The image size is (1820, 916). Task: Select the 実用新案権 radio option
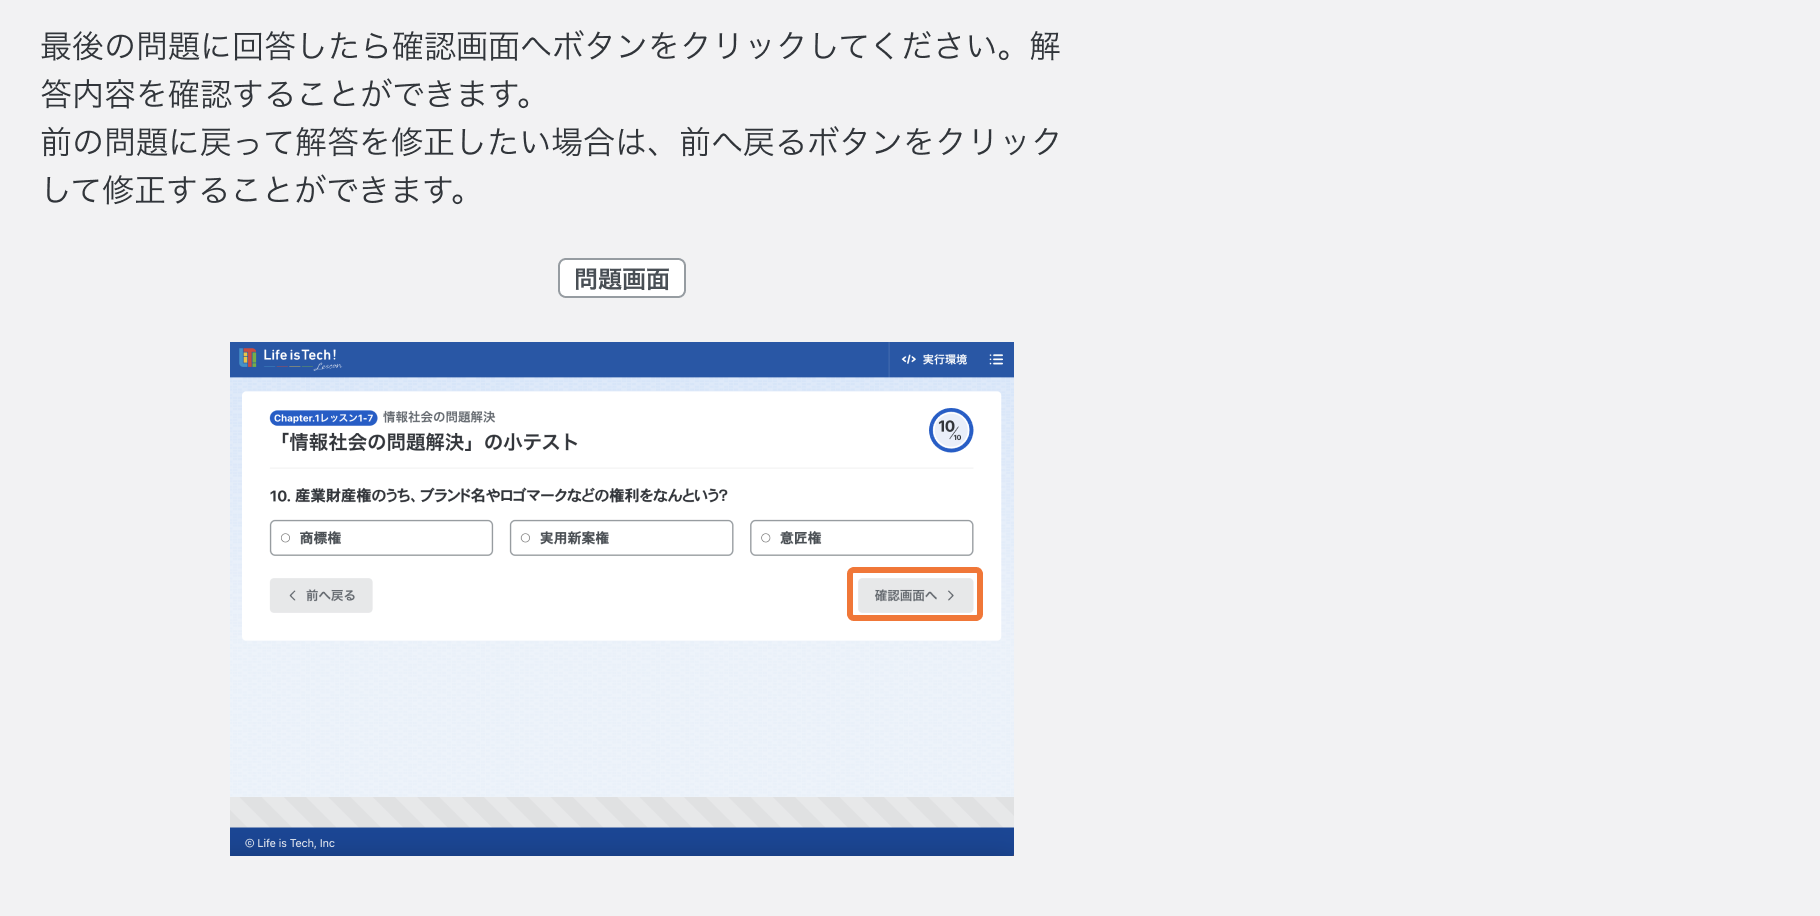coord(621,538)
